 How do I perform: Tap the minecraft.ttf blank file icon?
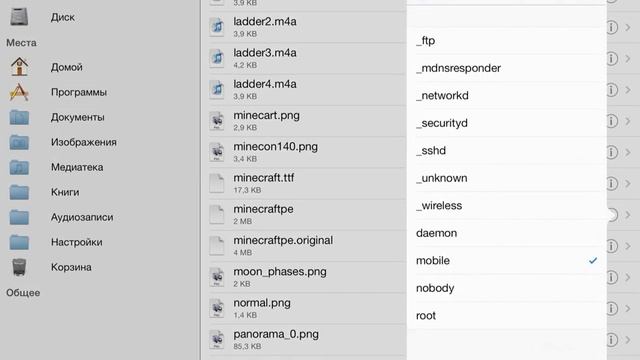click(x=217, y=183)
